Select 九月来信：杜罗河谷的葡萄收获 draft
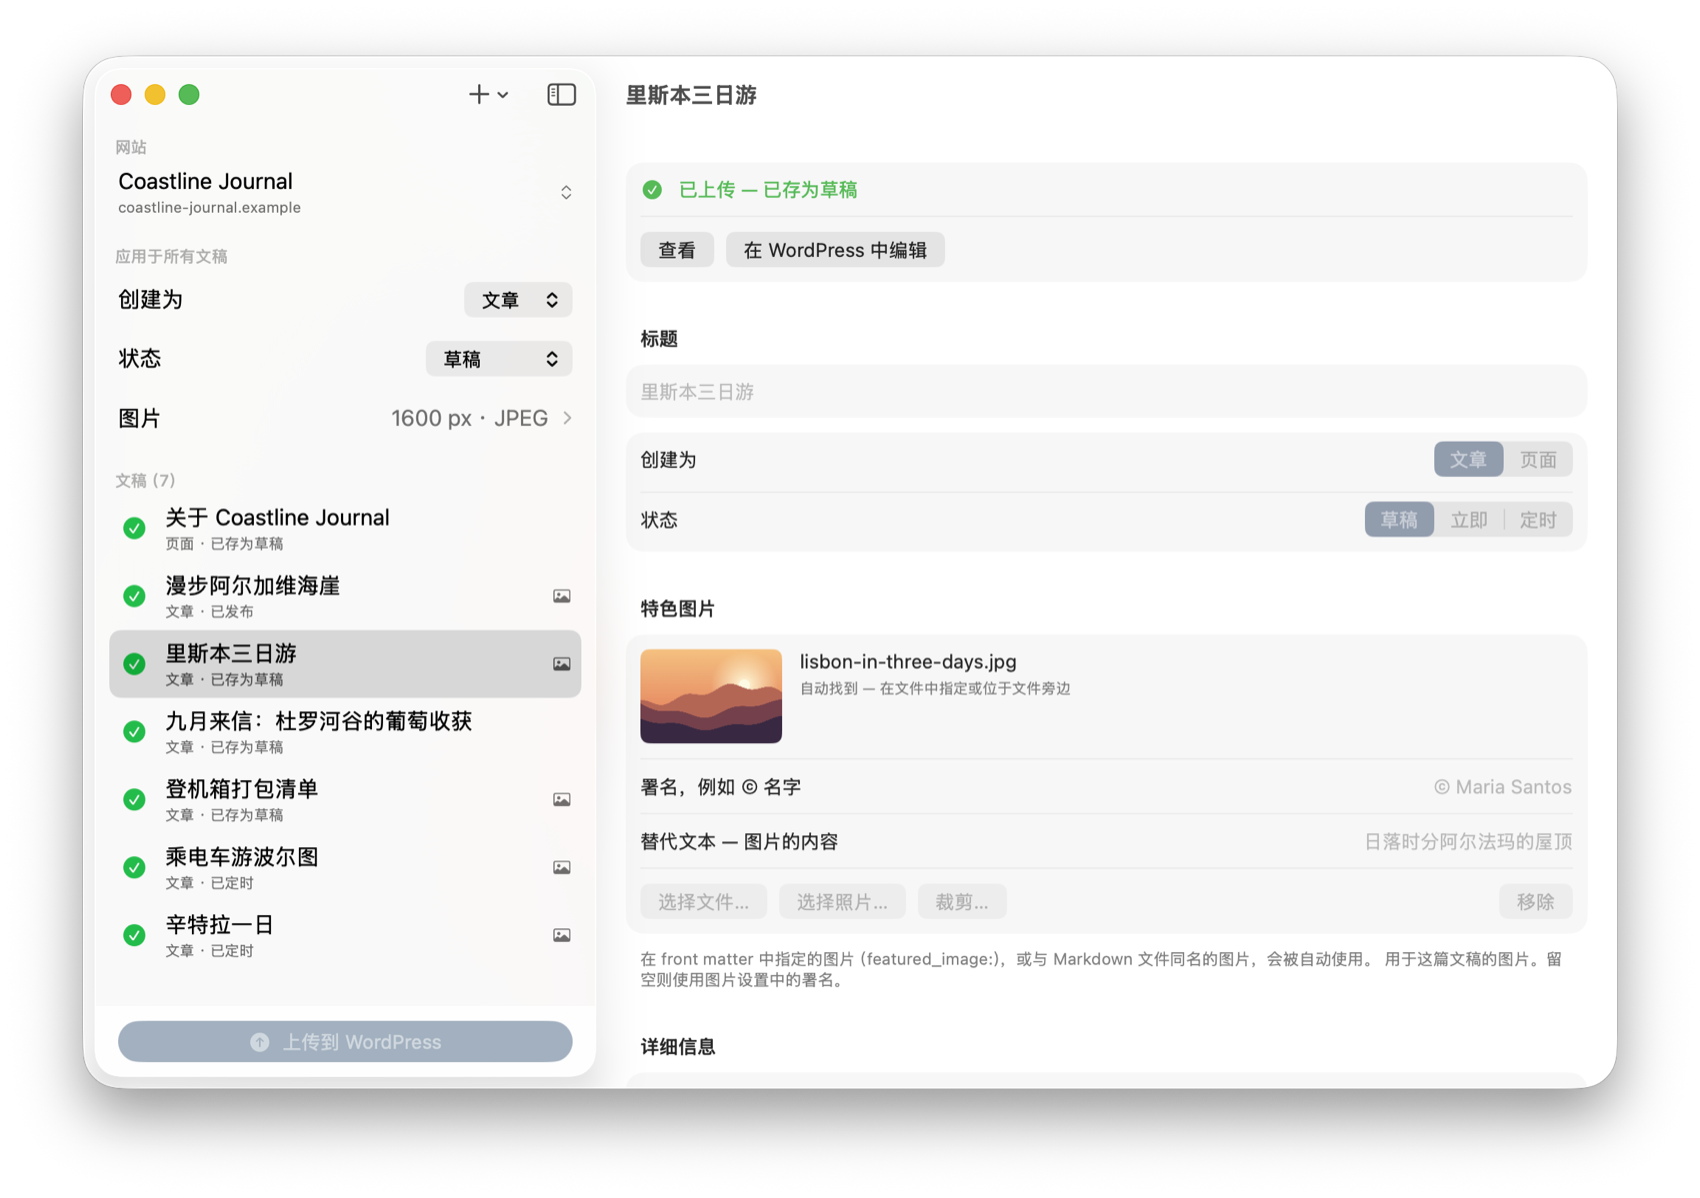1700x1198 pixels. tap(345, 732)
